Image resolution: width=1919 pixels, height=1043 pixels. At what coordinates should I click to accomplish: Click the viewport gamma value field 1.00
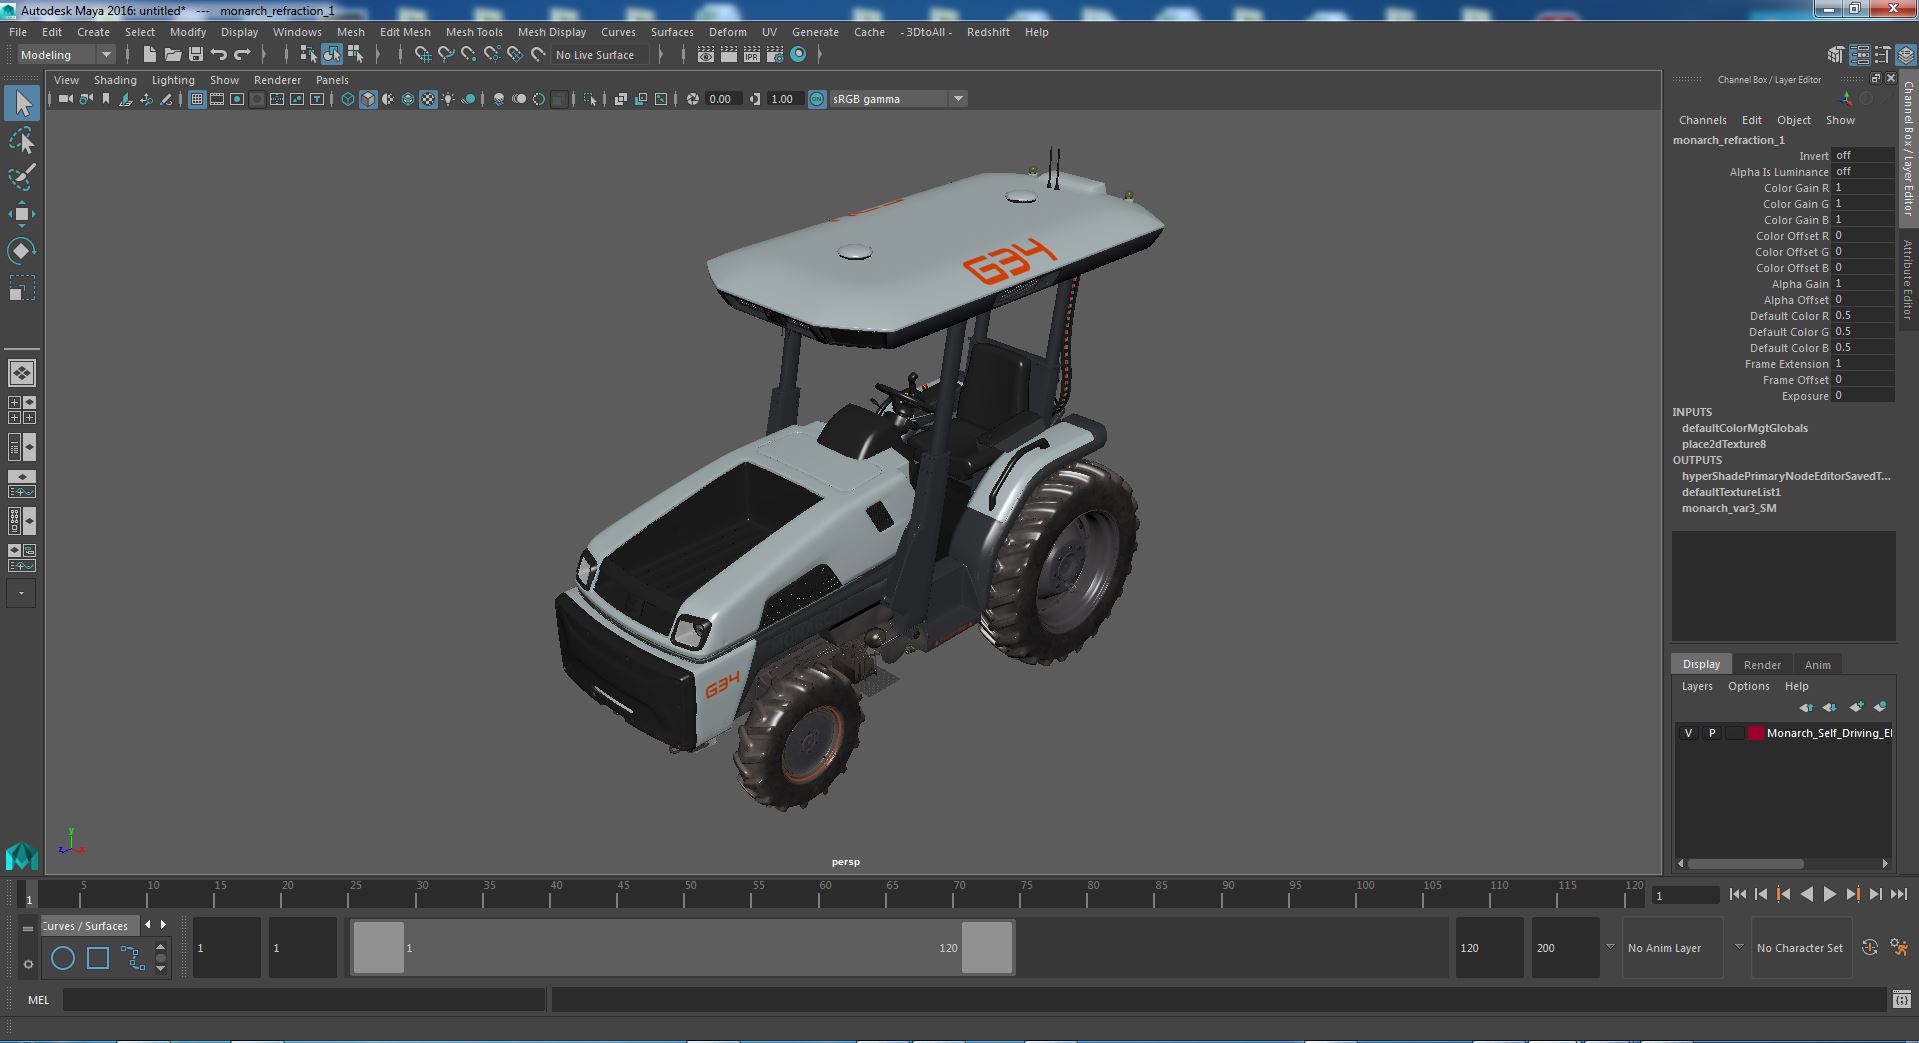click(785, 99)
